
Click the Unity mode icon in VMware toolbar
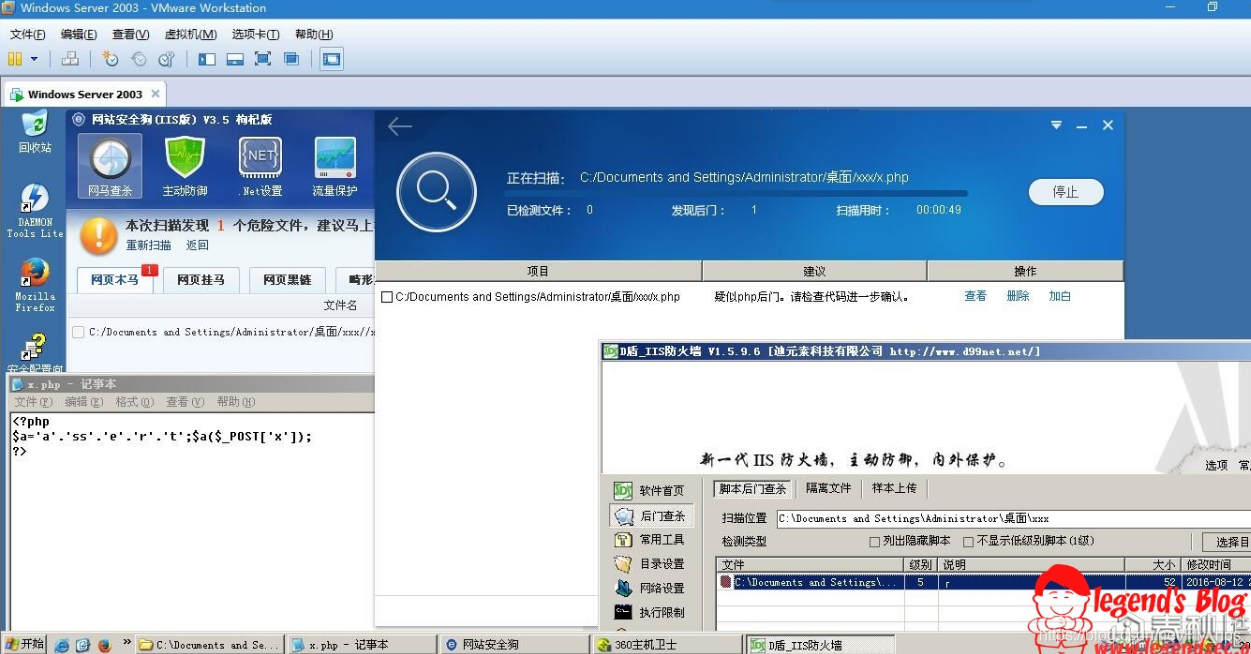tap(291, 59)
